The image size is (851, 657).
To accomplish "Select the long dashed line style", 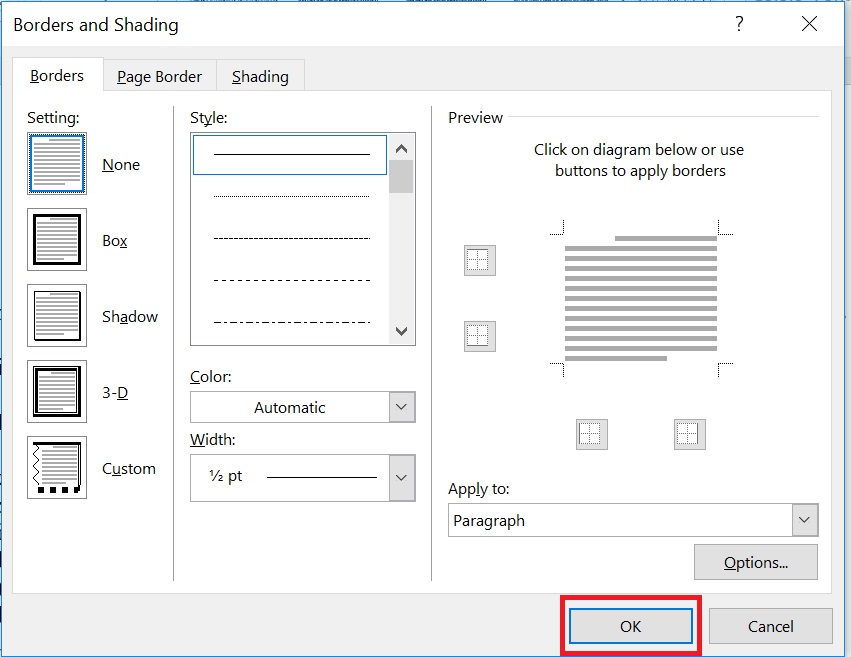I will tap(291, 280).
